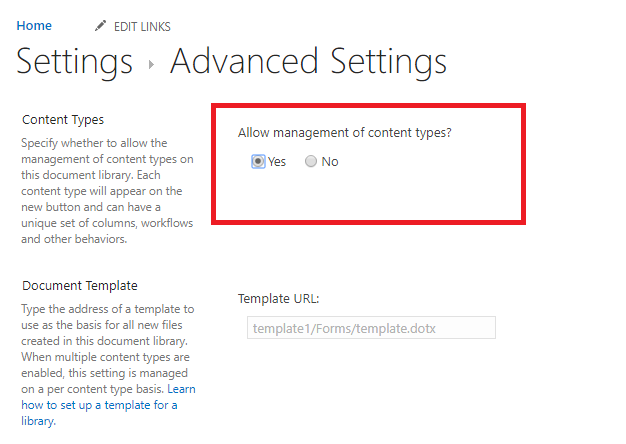
Task: Click the 'Allow management of content types?' label
Action: (x=345, y=133)
